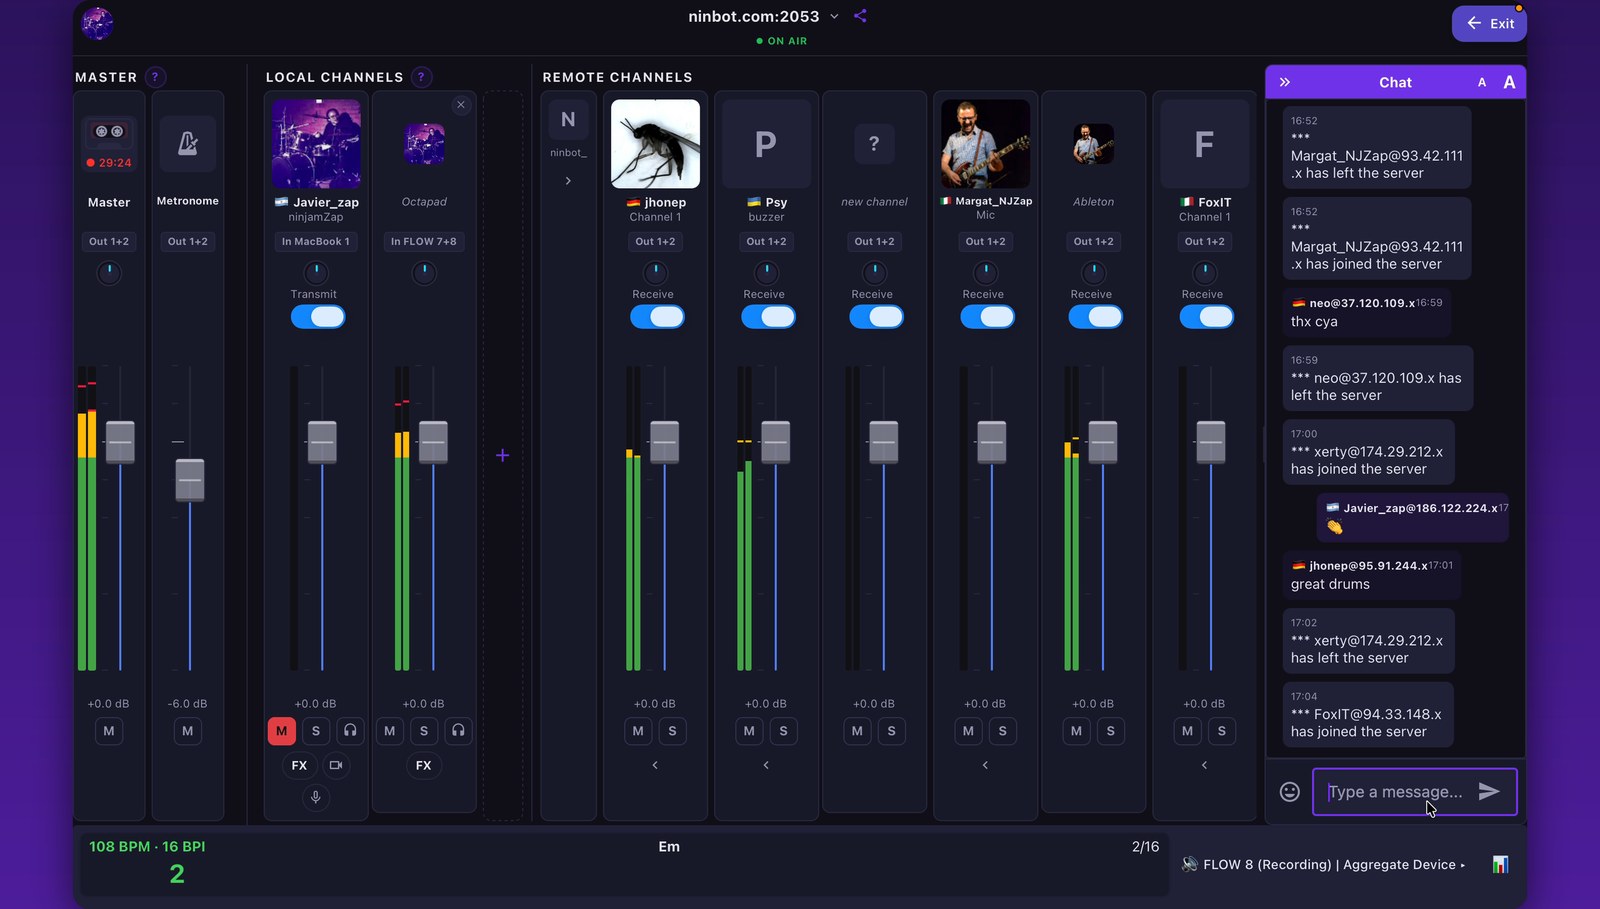1600x909 pixels.
Task: Open Master channel Out 1+2 output selector
Action: tap(109, 241)
